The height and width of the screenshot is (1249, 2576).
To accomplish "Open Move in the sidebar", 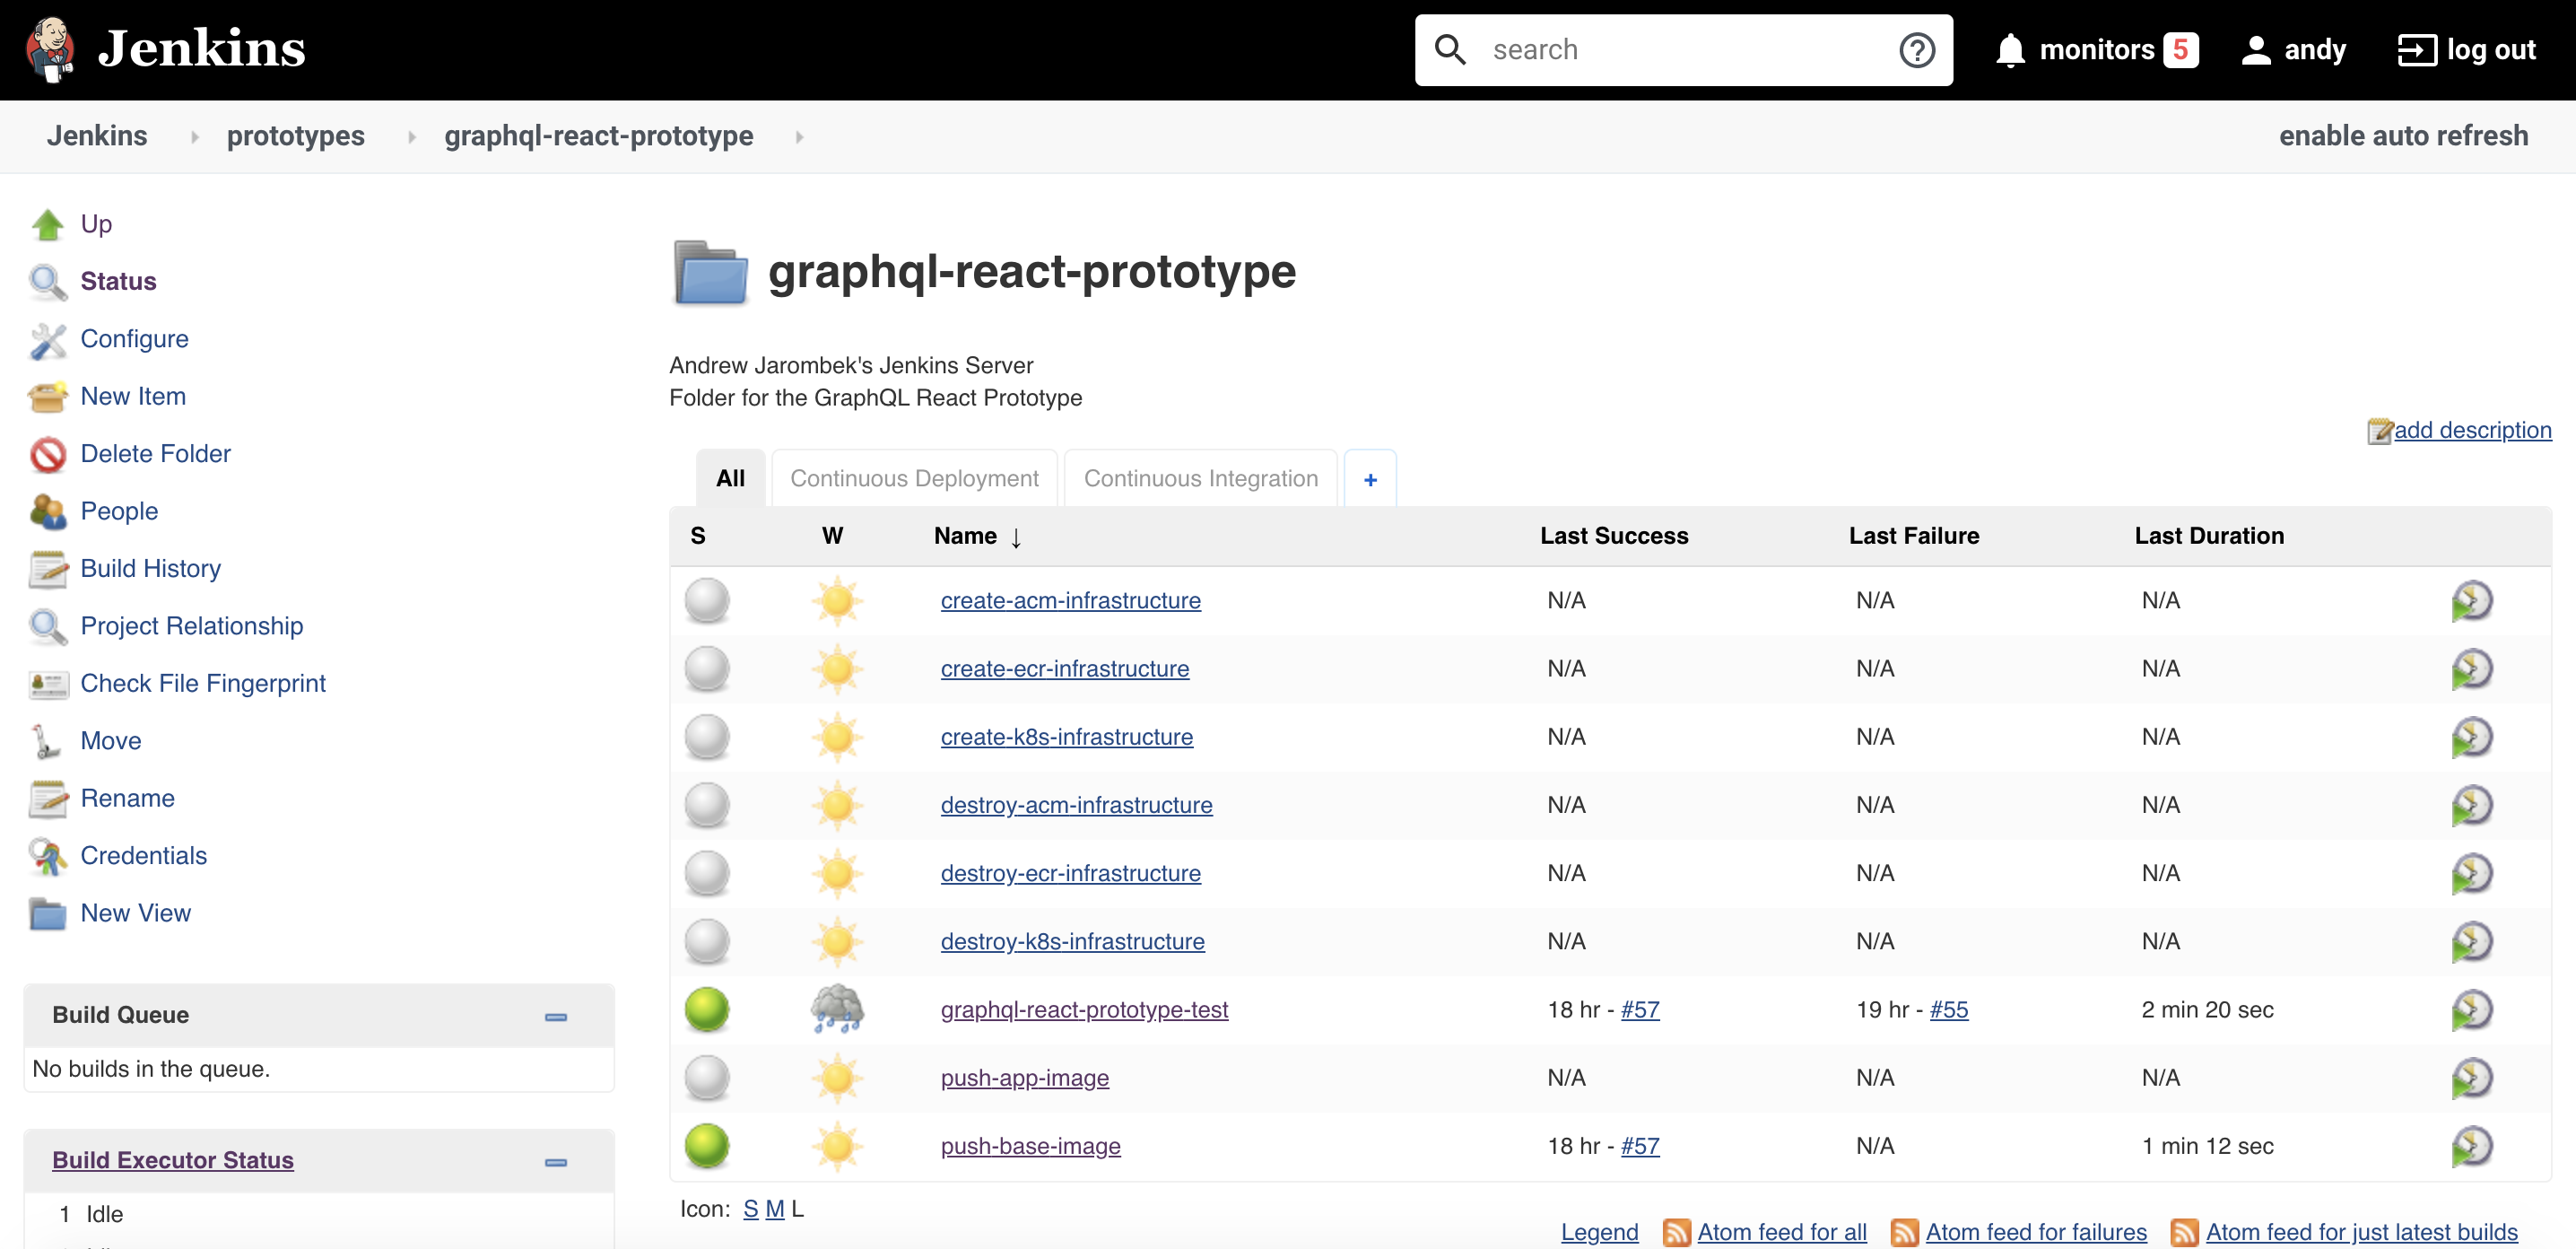I will (110, 742).
